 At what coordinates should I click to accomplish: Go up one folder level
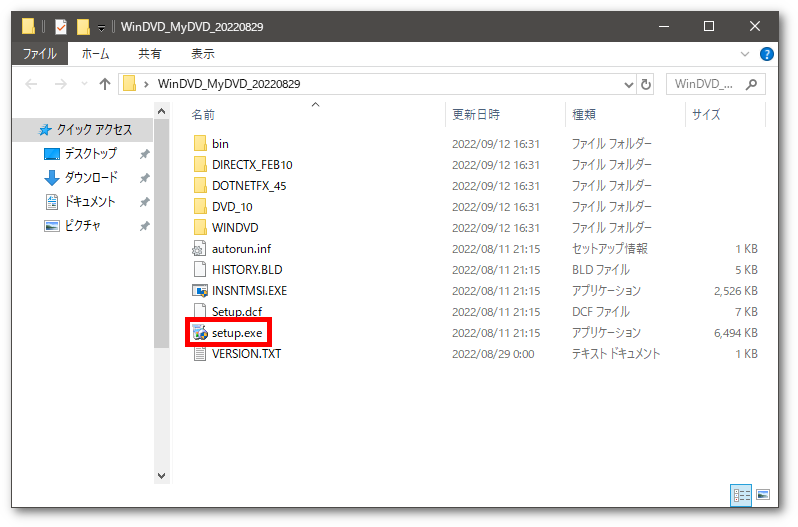tap(105, 84)
